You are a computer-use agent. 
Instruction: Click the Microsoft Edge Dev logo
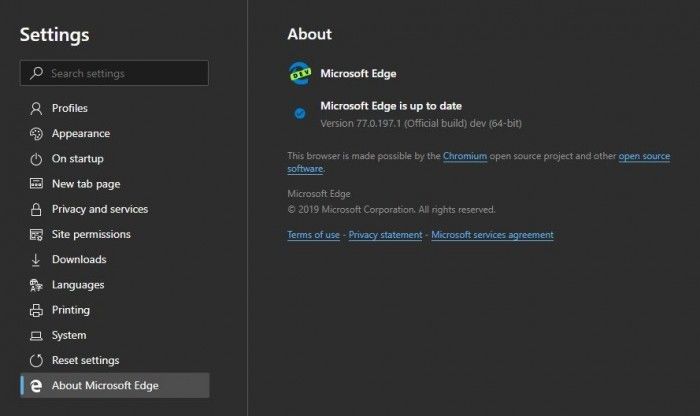tap(300, 74)
